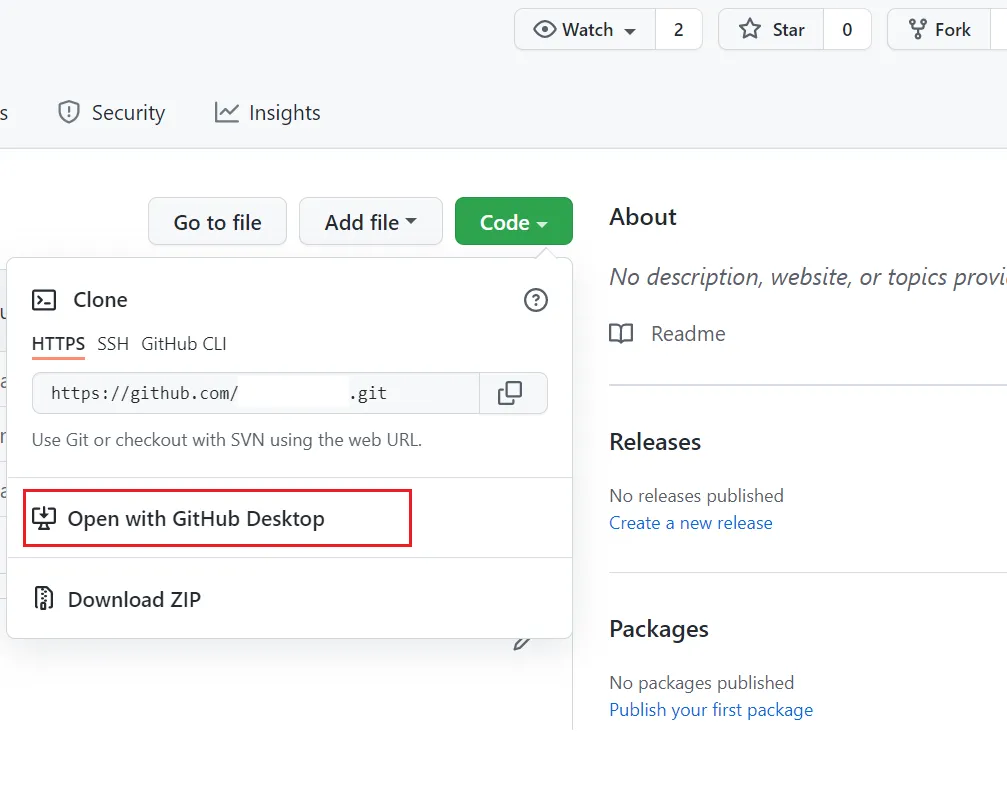Click the clone URL input field
Image resolution: width=1007 pixels, height=797 pixels.
click(256, 393)
